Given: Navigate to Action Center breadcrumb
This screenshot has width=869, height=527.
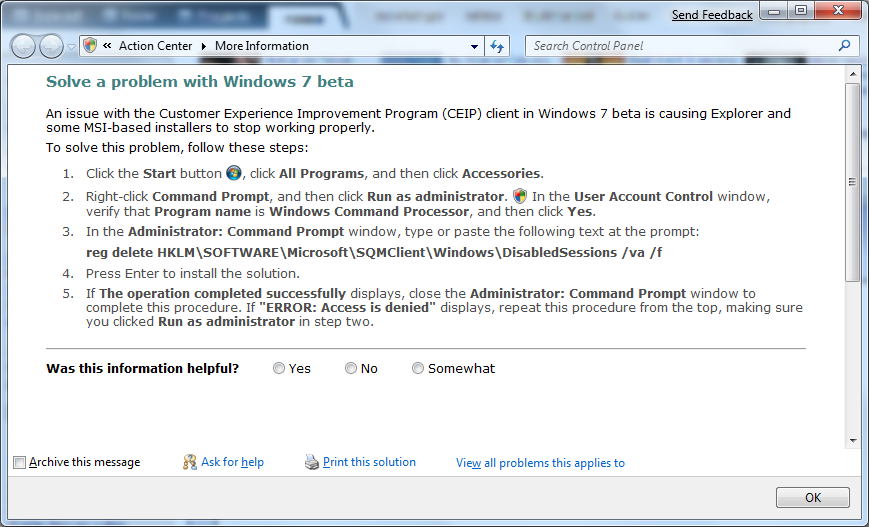Looking at the screenshot, I should point(155,46).
